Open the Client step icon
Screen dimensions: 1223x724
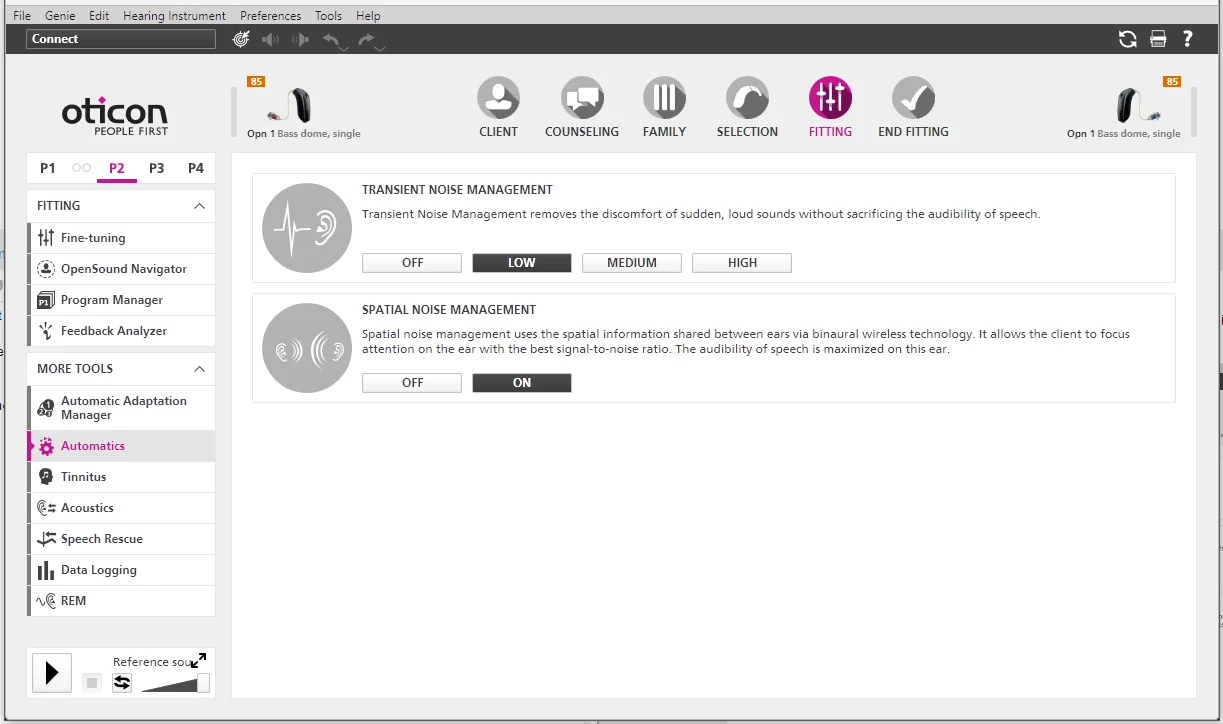click(x=498, y=98)
